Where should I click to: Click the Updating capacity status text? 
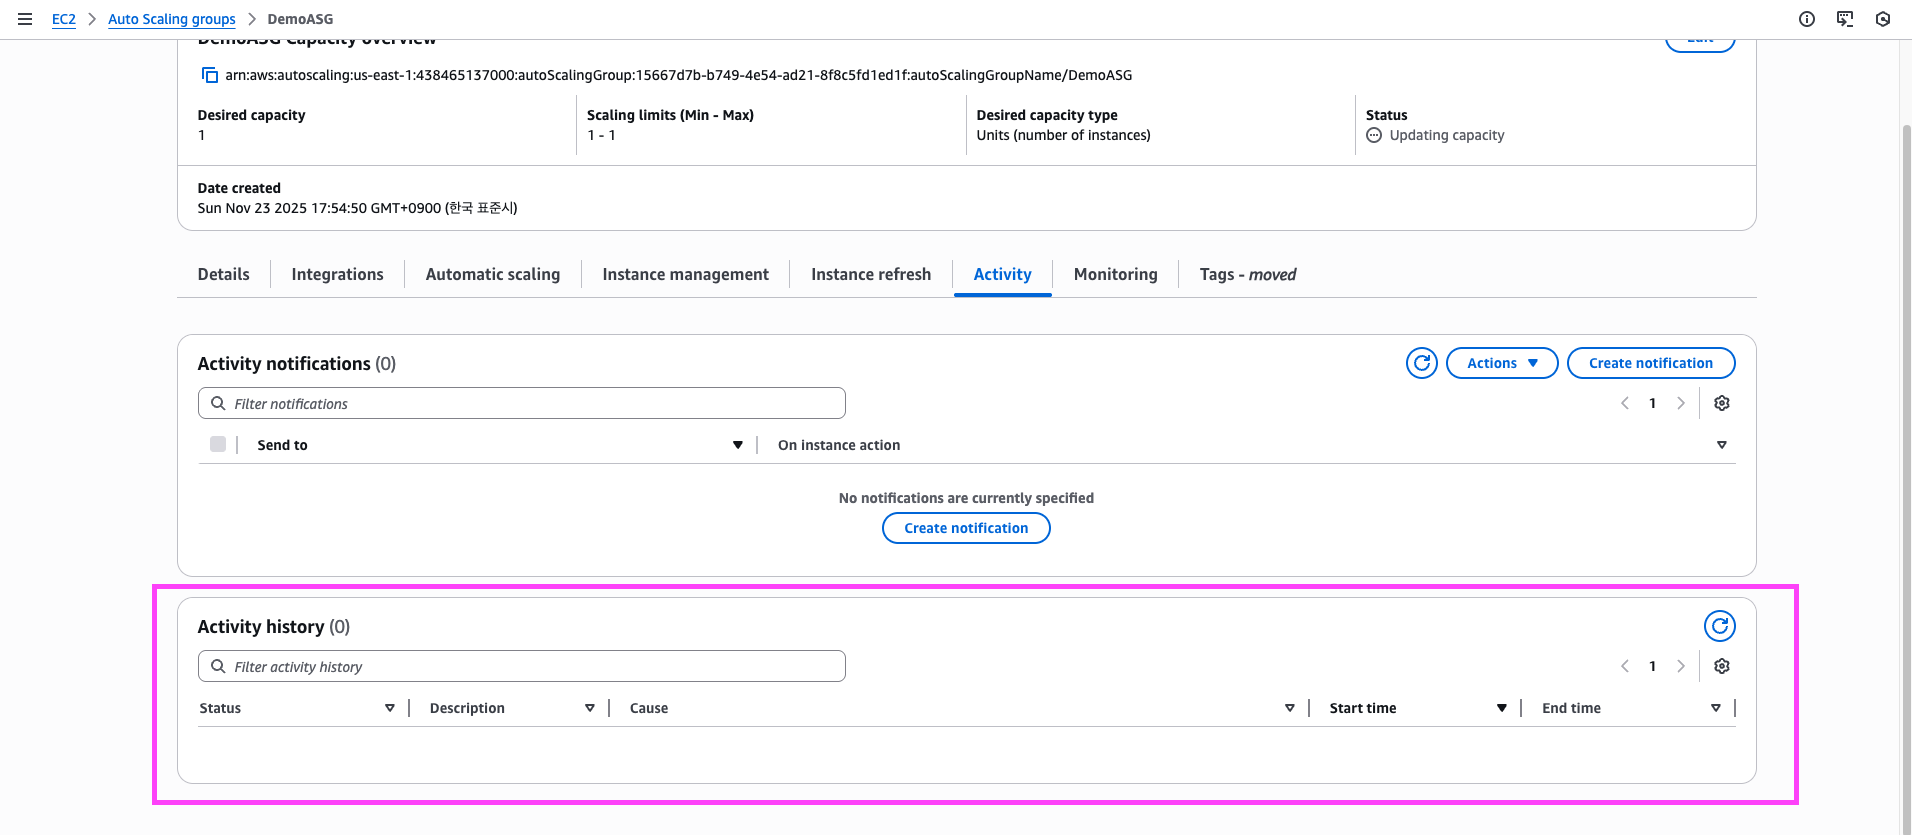point(1447,135)
